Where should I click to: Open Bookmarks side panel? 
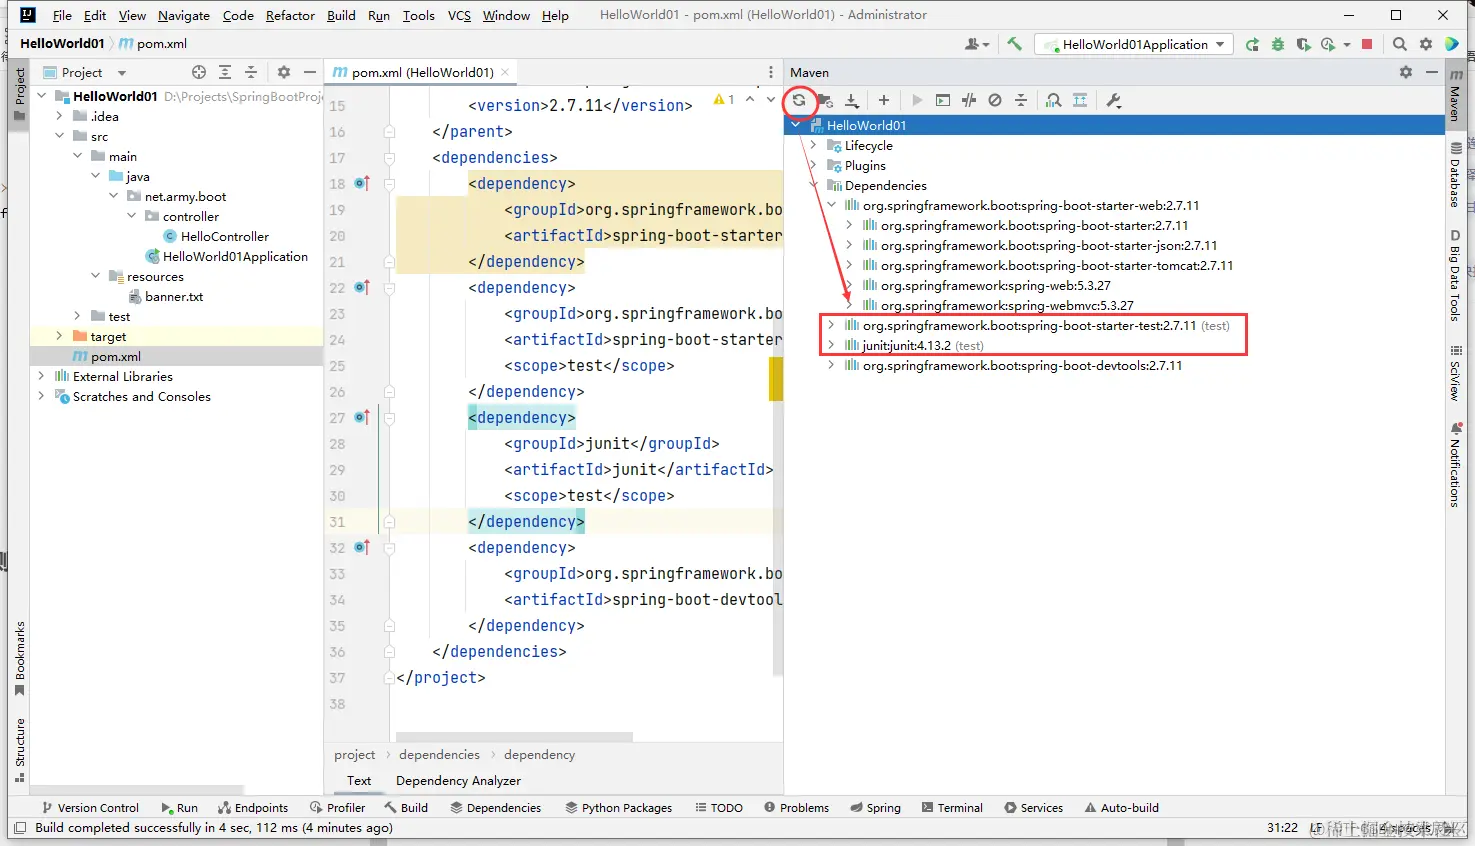(19, 658)
